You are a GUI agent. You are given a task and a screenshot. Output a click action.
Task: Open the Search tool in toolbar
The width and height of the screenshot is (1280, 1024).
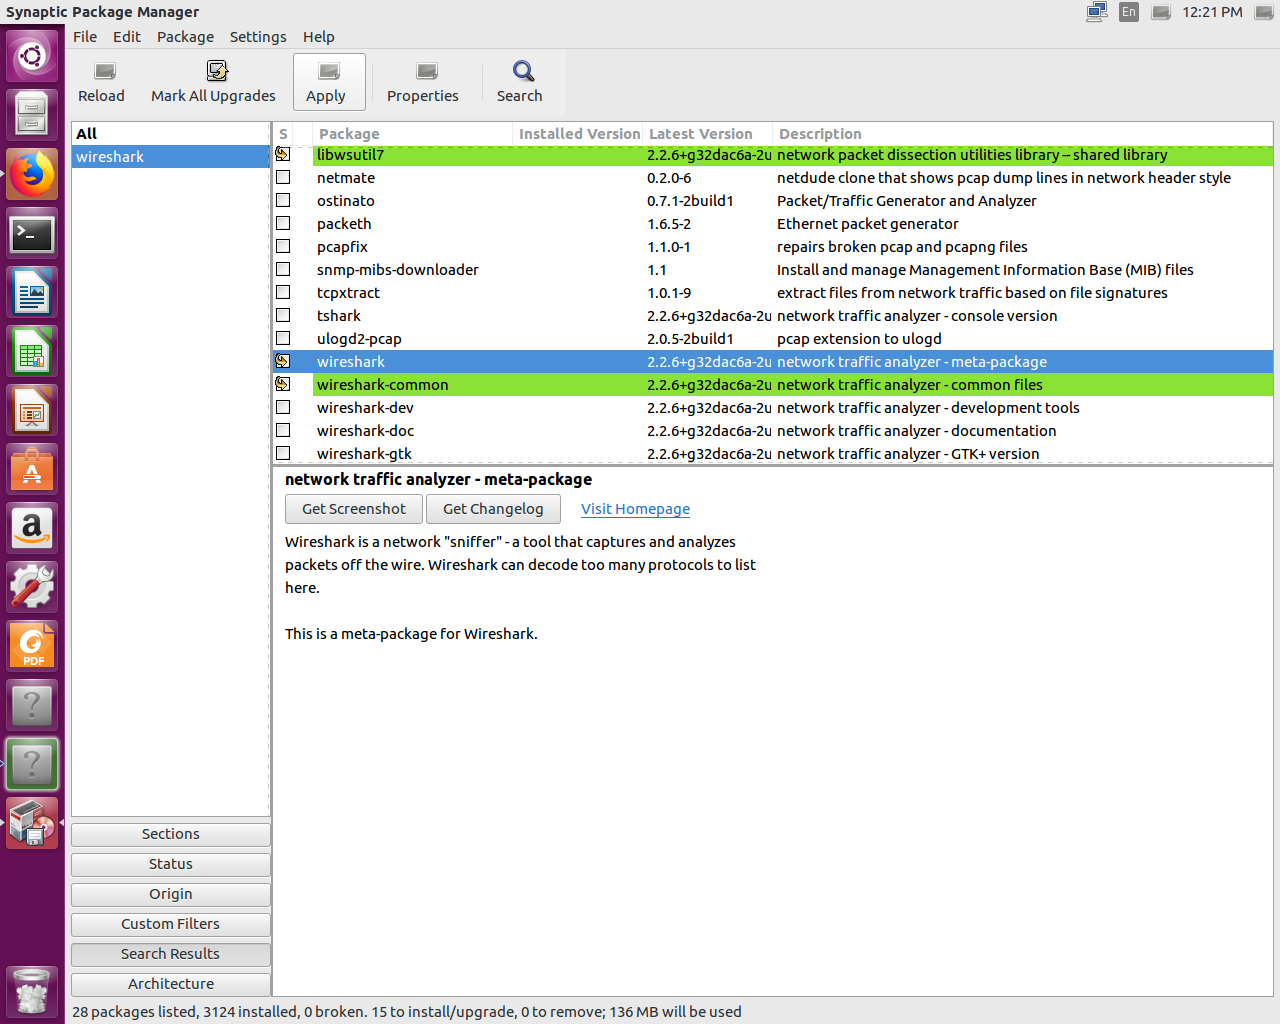[x=522, y=72]
